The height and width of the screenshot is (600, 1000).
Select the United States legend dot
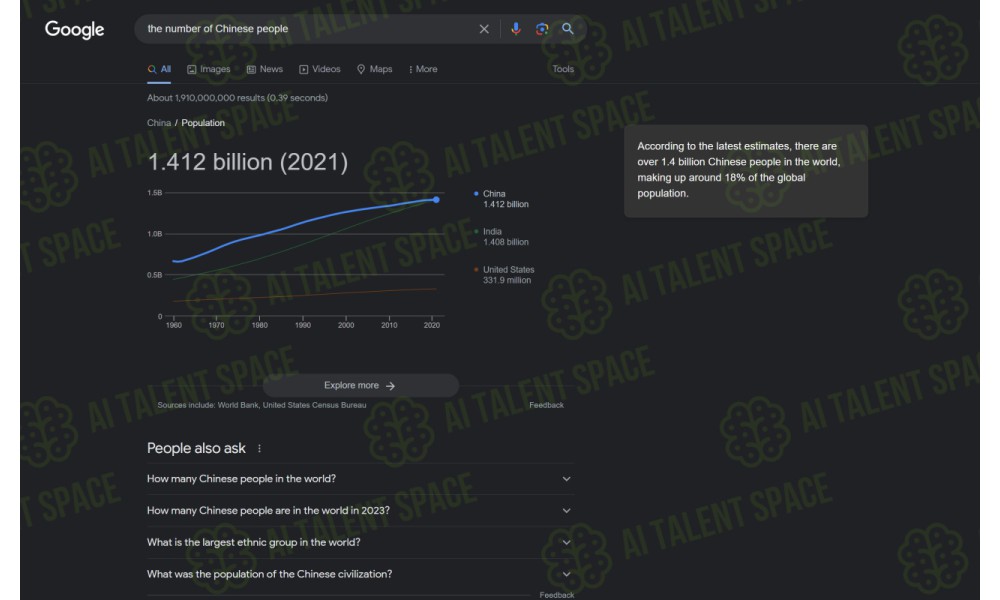point(476,270)
